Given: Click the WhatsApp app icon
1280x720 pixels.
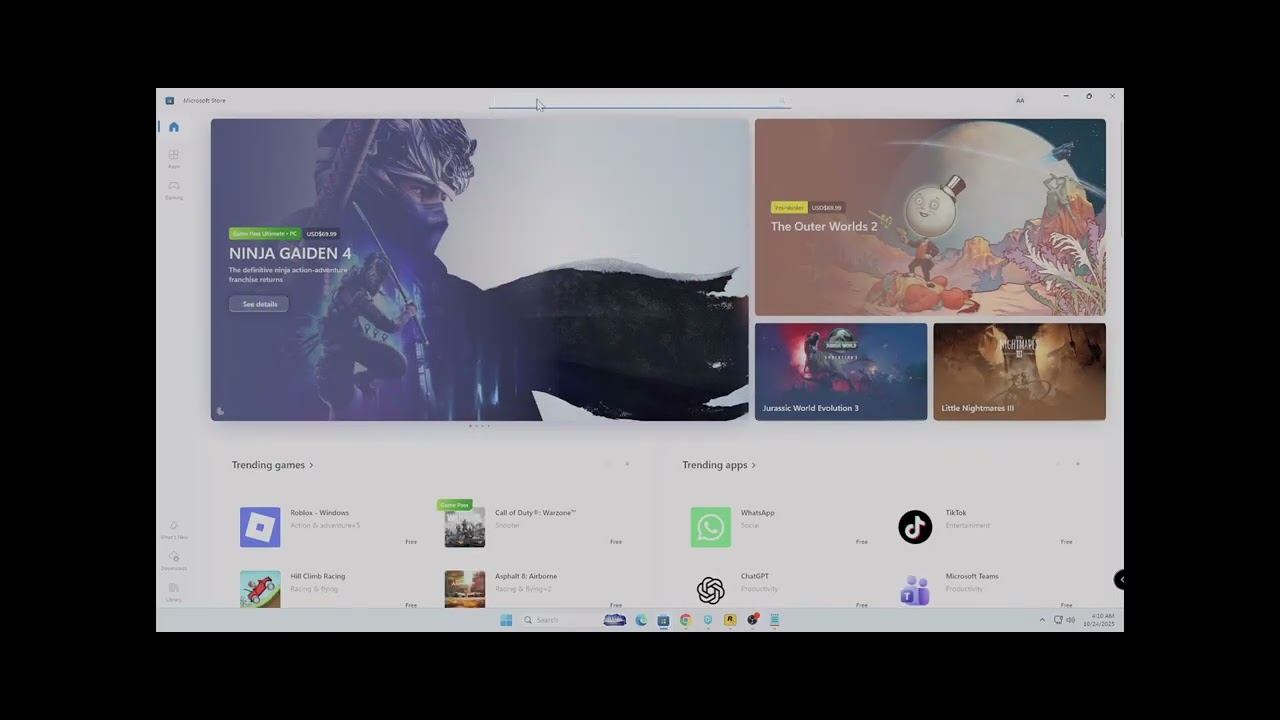Looking at the screenshot, I should coord(710,527).
